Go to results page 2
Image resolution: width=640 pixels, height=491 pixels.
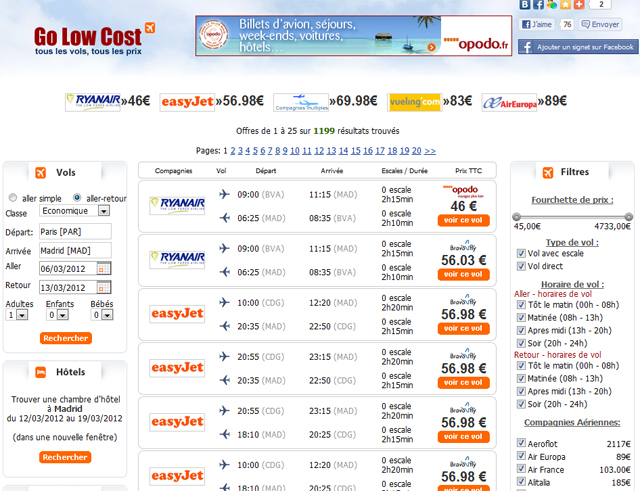(233, 151)
